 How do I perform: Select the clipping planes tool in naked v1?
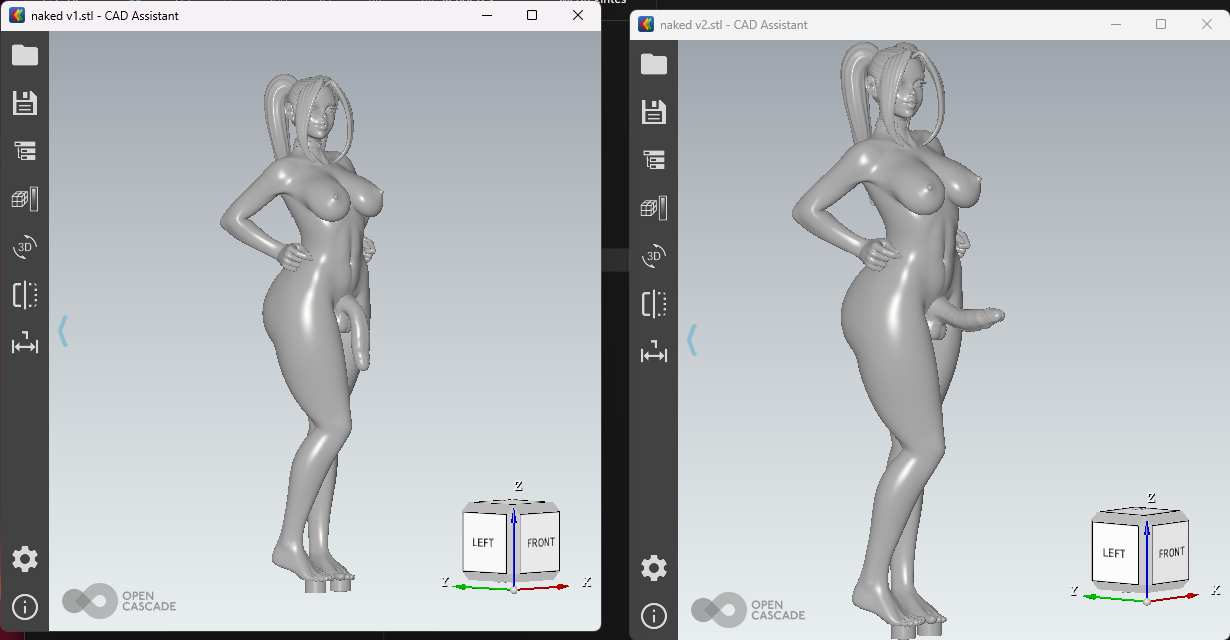[x=24, y=295]
